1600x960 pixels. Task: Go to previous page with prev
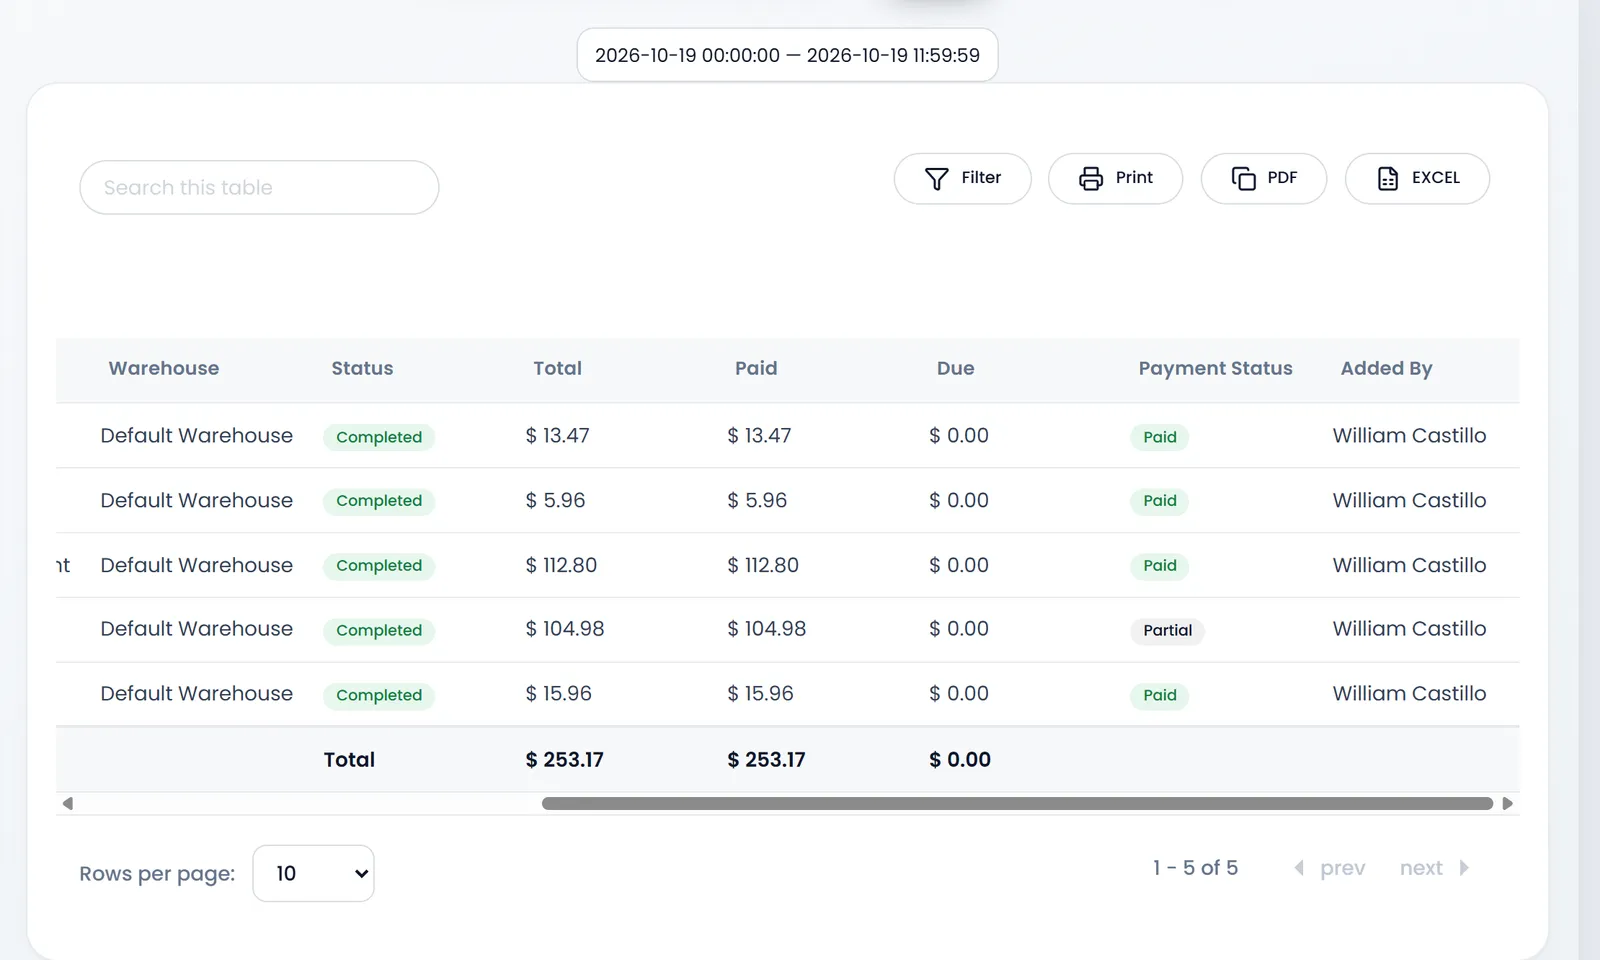click(1329, 868)
